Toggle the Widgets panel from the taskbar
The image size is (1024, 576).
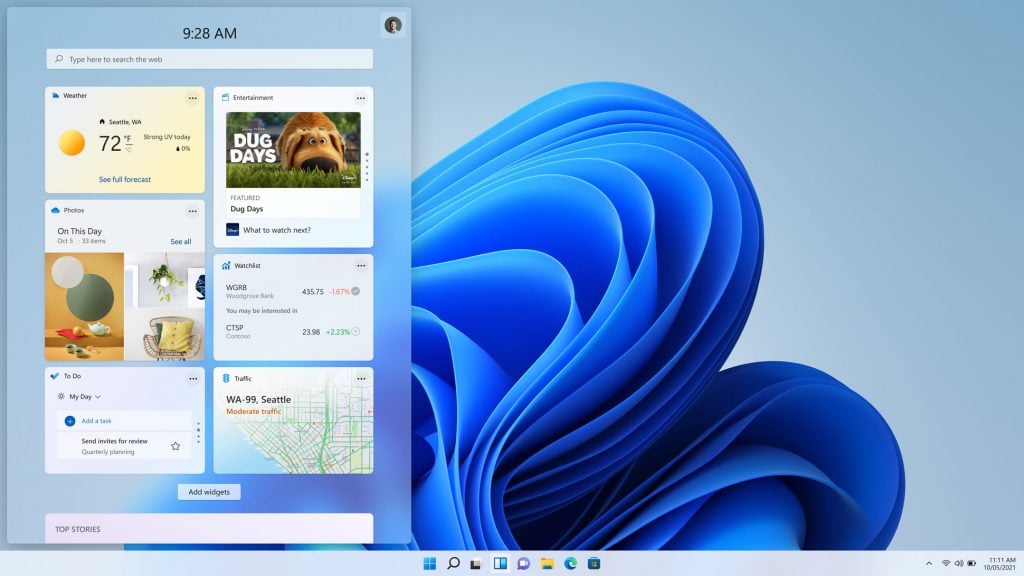[501, 562]
